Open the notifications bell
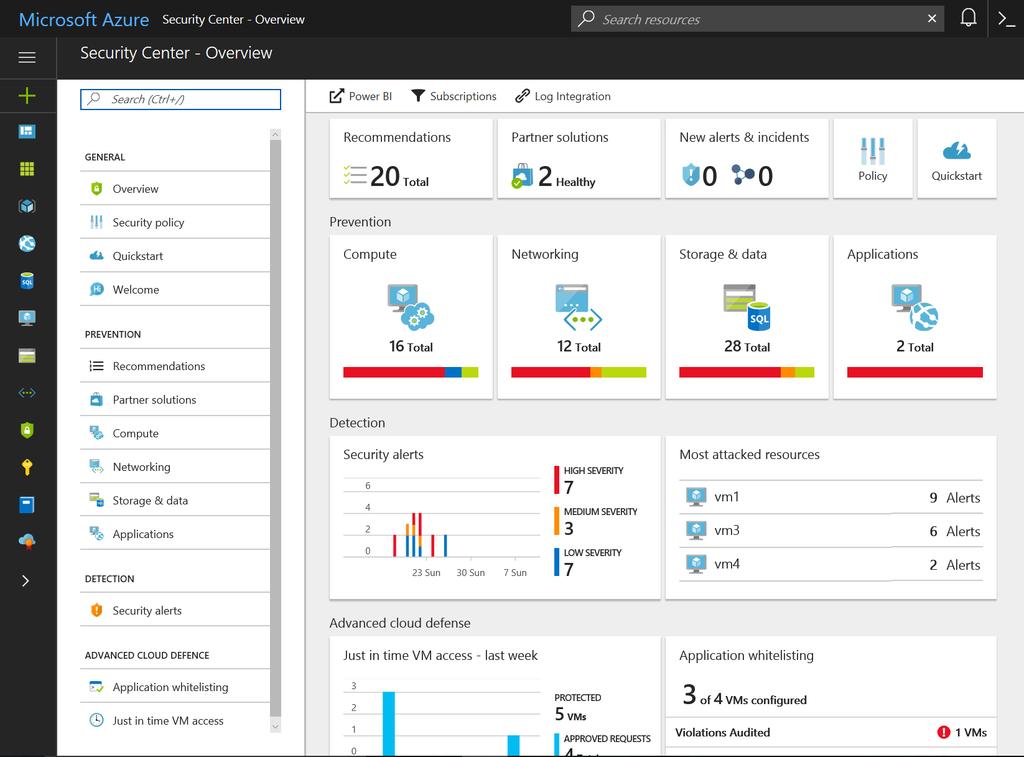 (x=968, y=18)
